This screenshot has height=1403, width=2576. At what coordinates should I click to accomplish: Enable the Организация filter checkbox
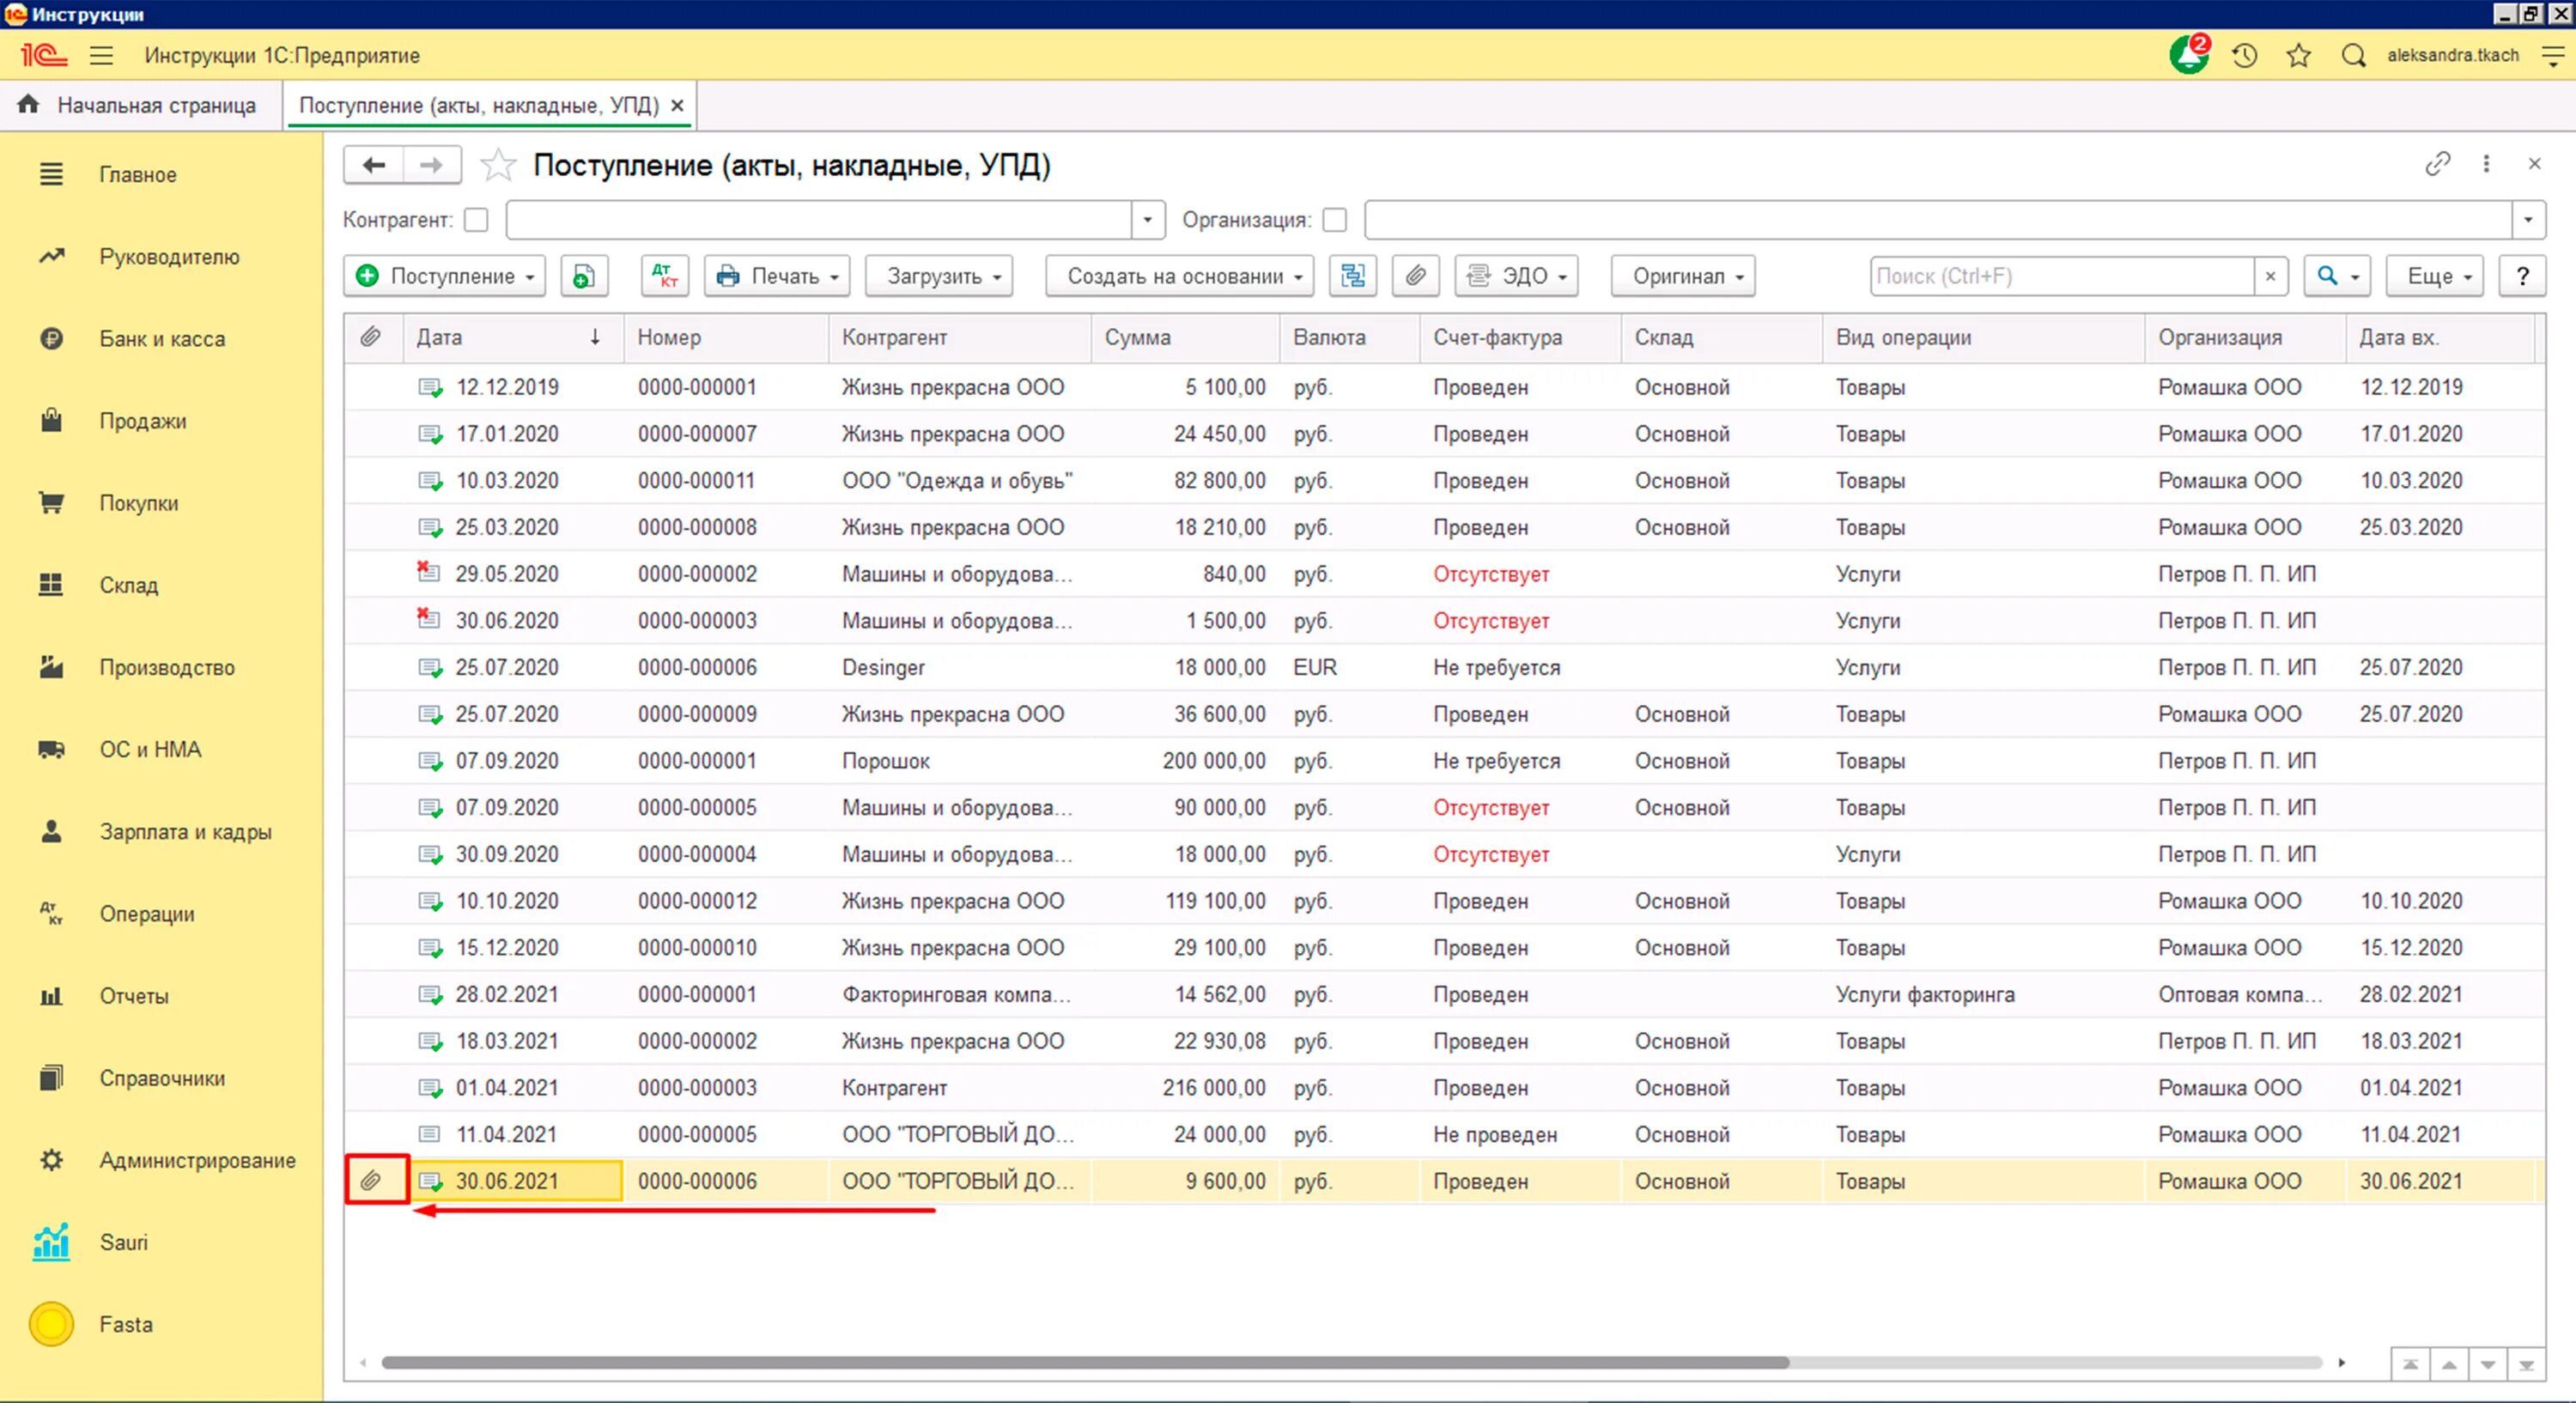[1334, 220]
